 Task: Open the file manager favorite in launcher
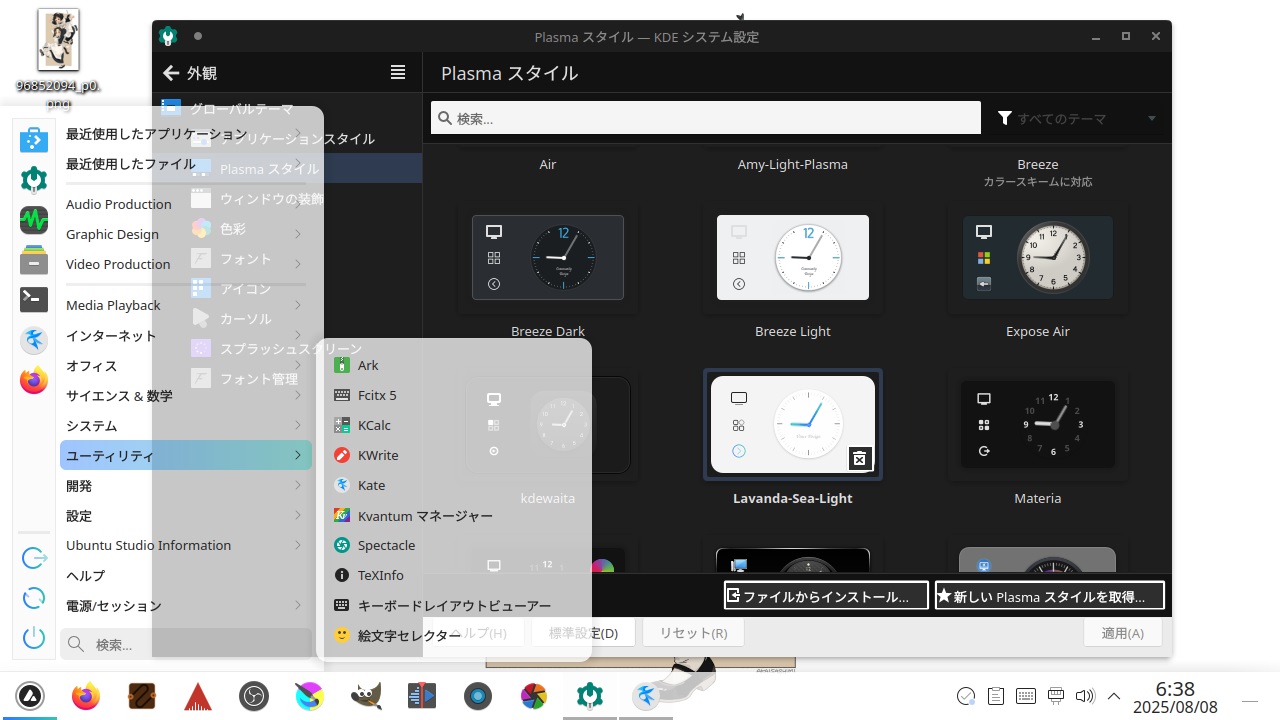[34, 259]
